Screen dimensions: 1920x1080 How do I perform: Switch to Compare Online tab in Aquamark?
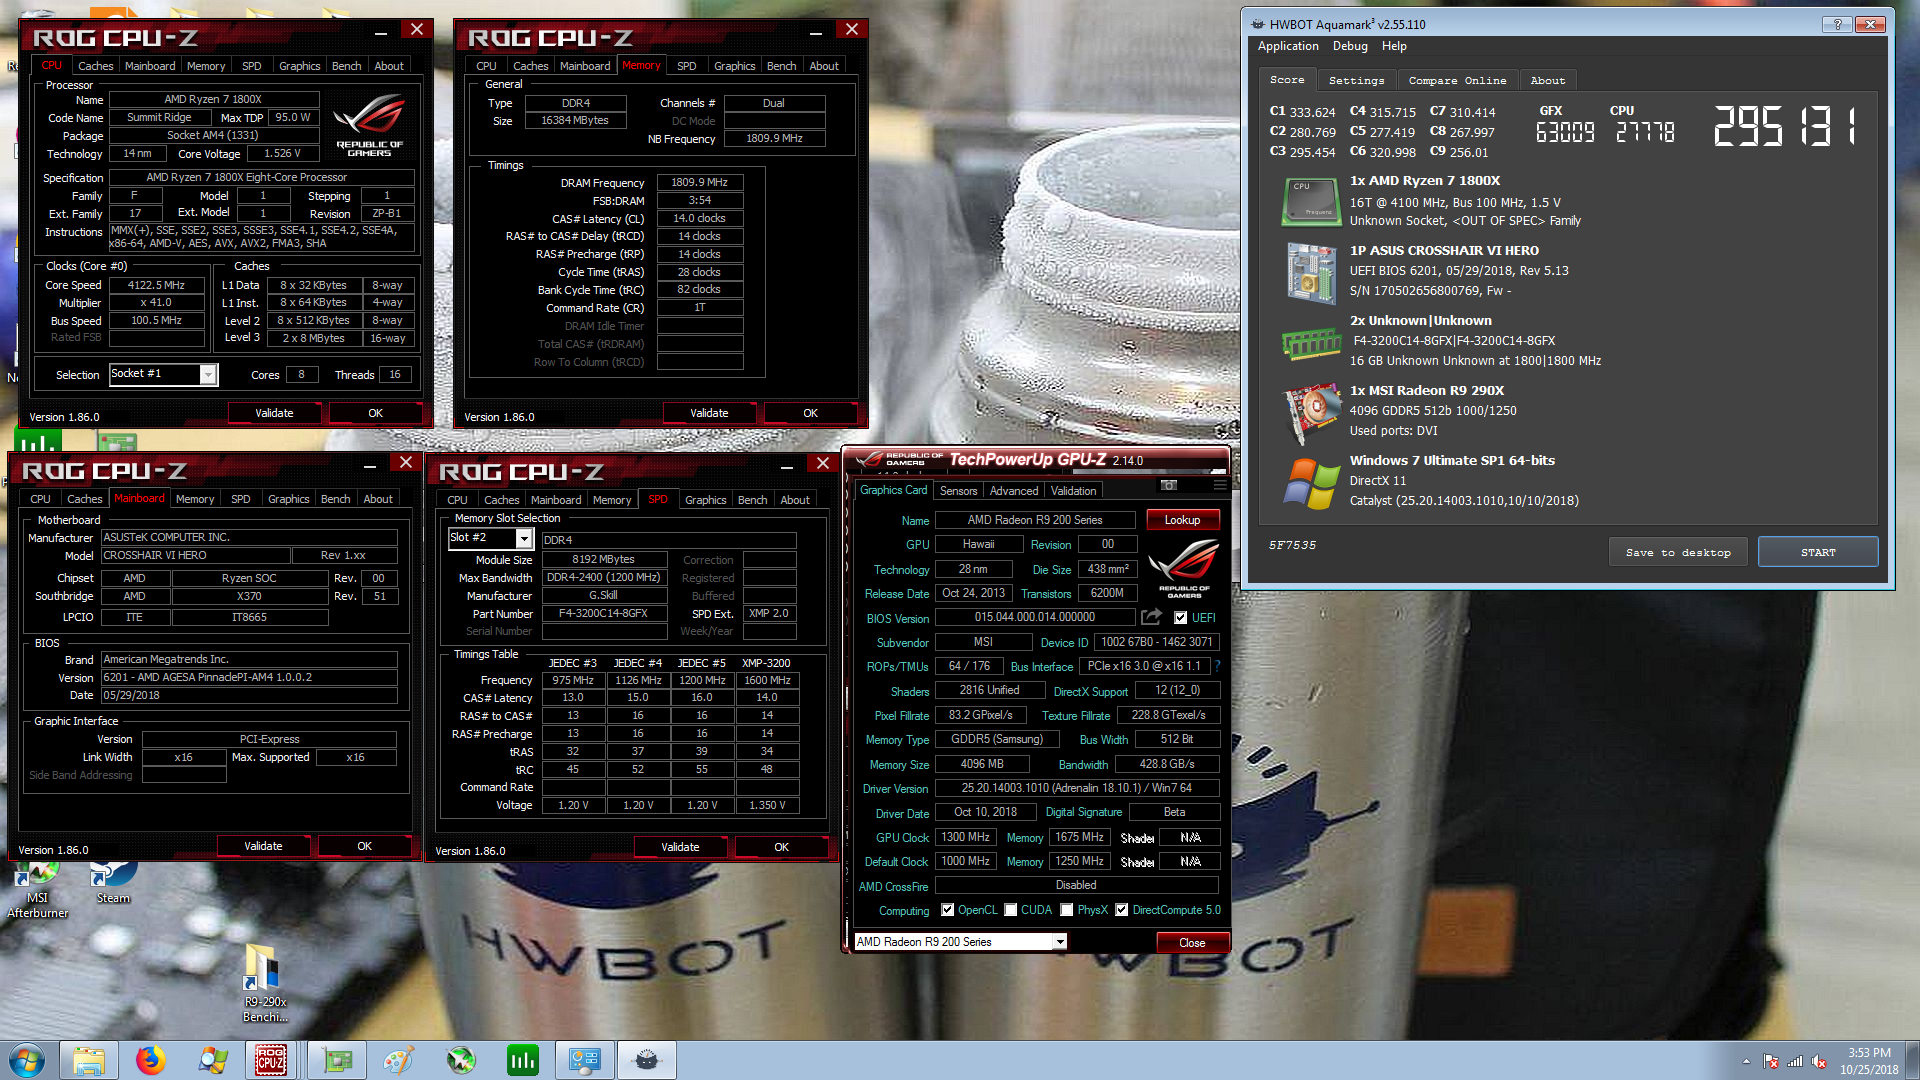click(1457, 80)
